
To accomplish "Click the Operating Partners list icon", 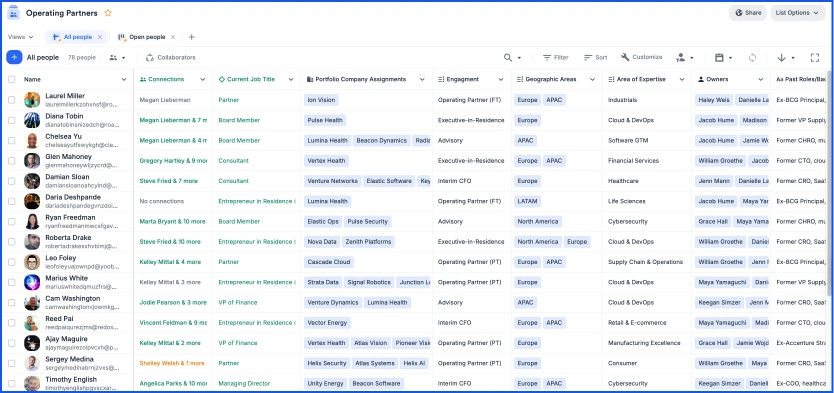I will coord(13,13).
